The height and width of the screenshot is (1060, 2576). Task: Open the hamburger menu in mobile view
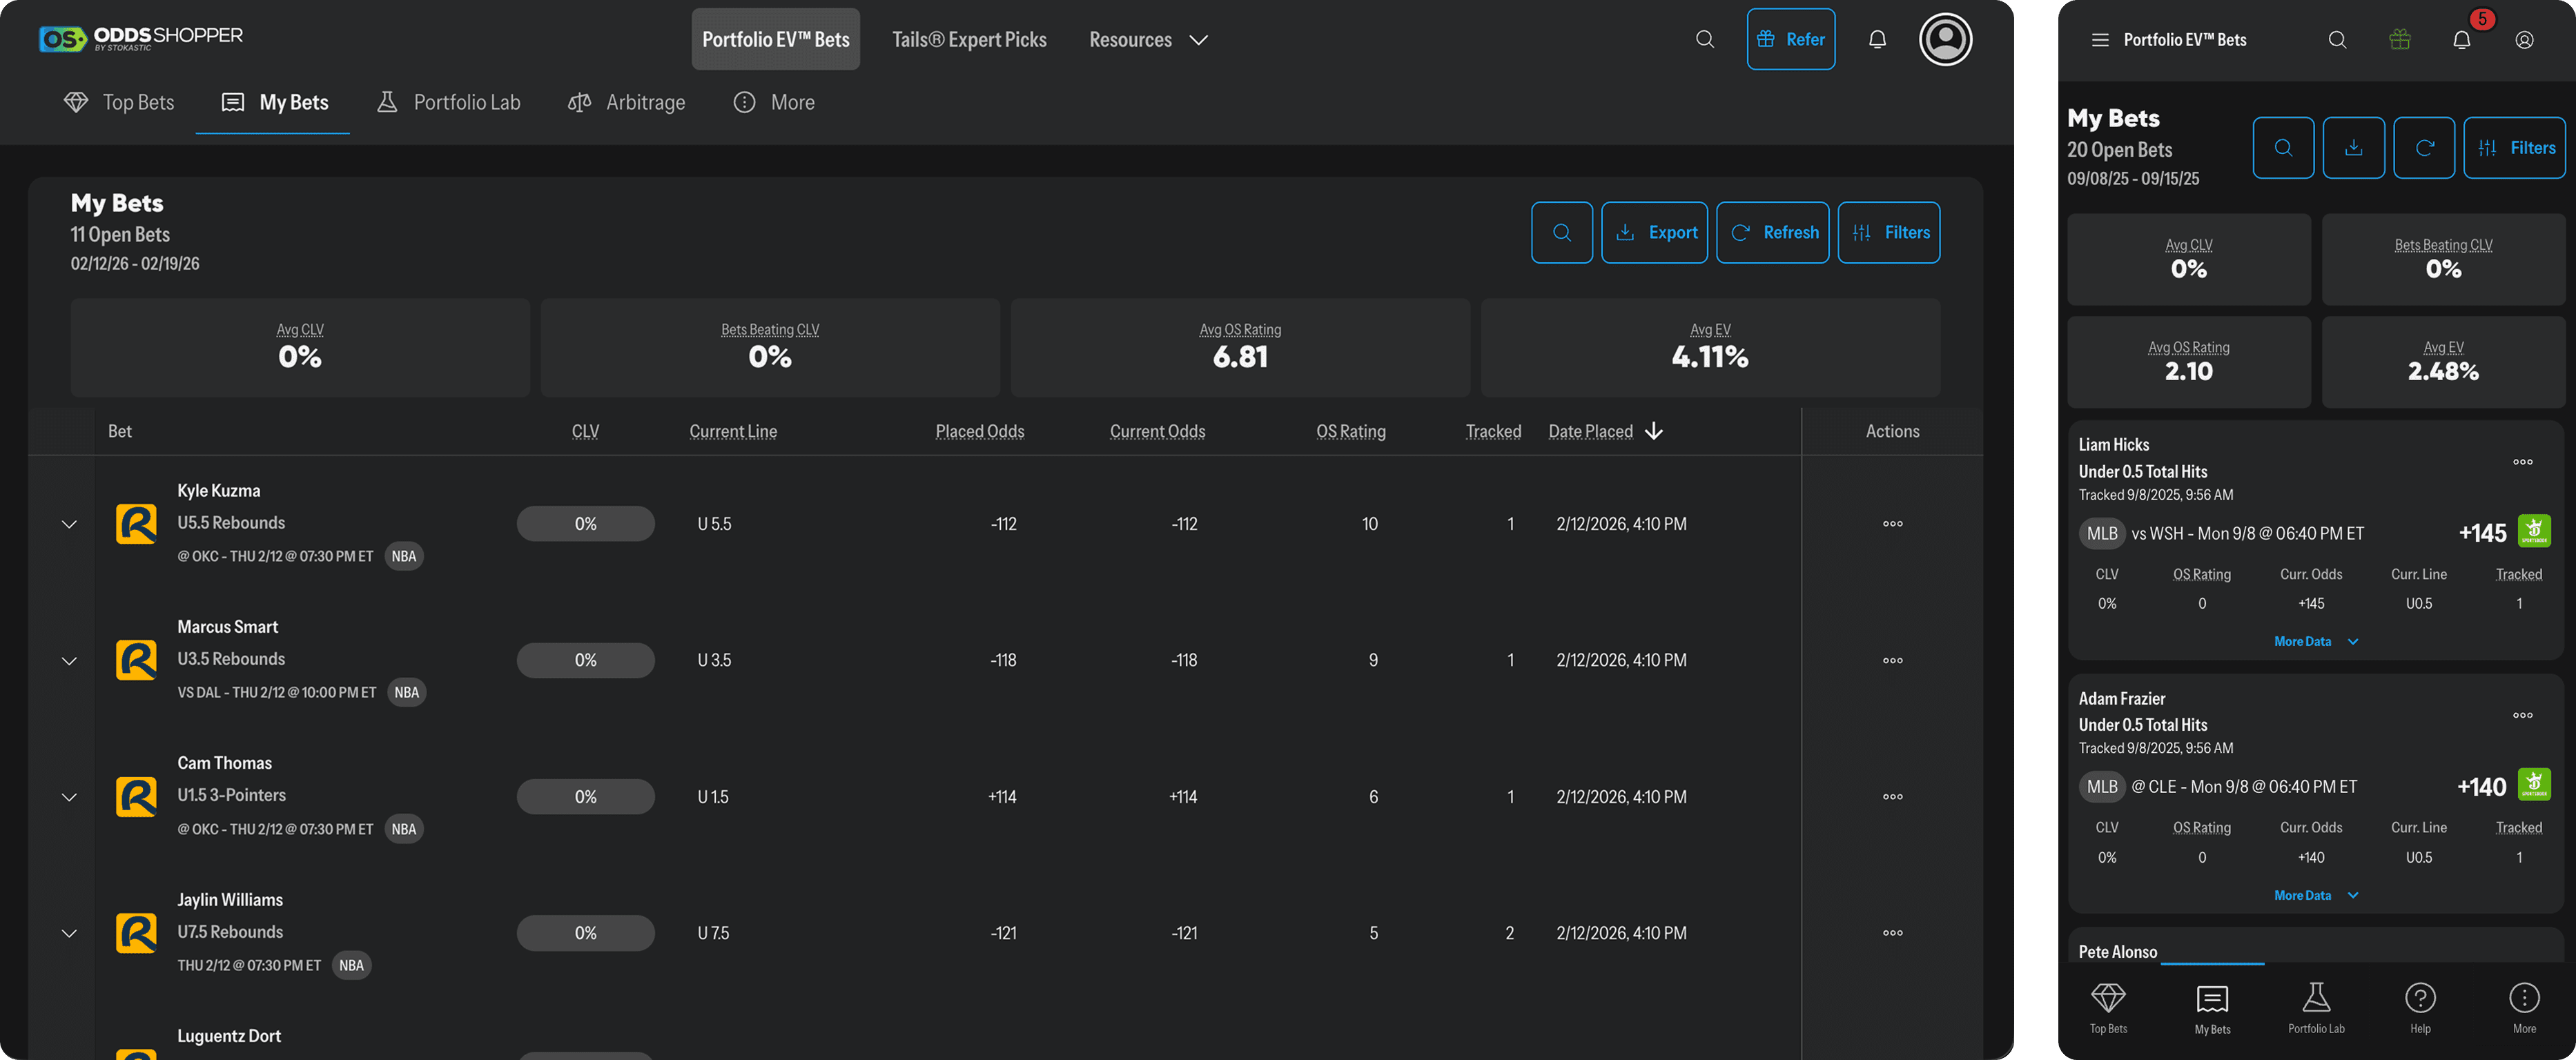tap(2099, 40)
